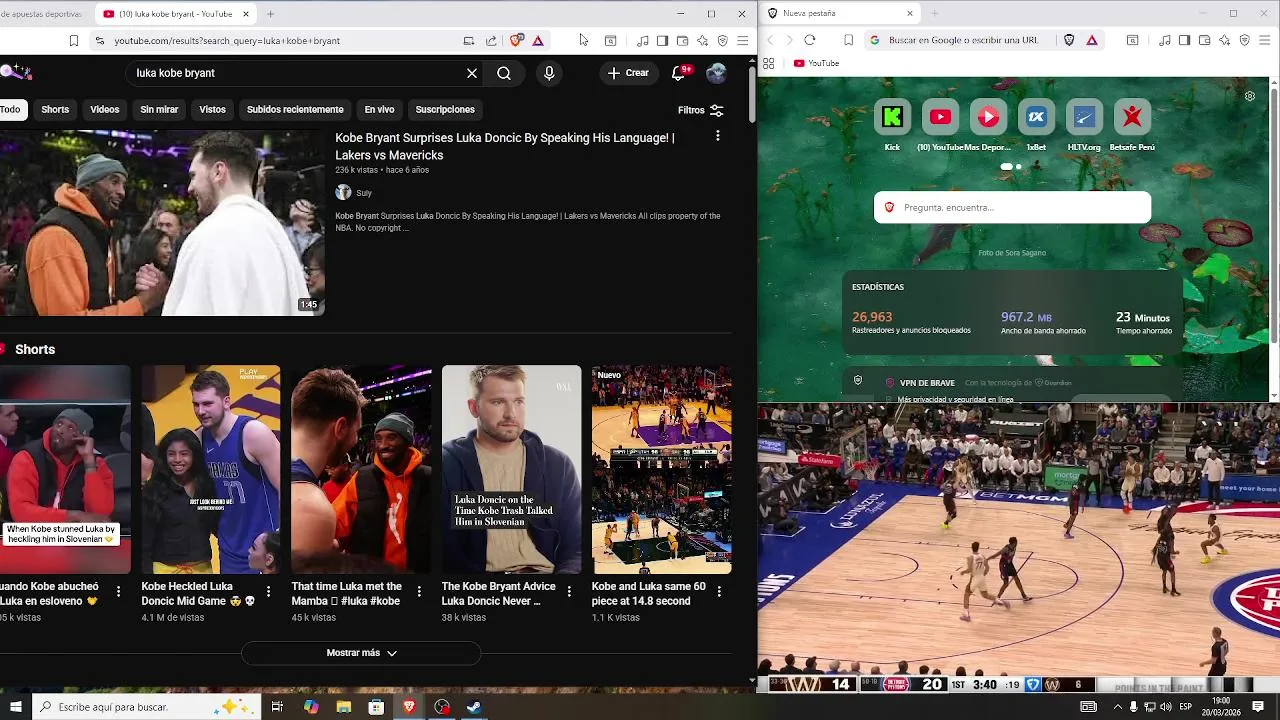Select the Suscripciones filter chip
This screenshot has width=1280, height=720.
(x=445, y=110)
